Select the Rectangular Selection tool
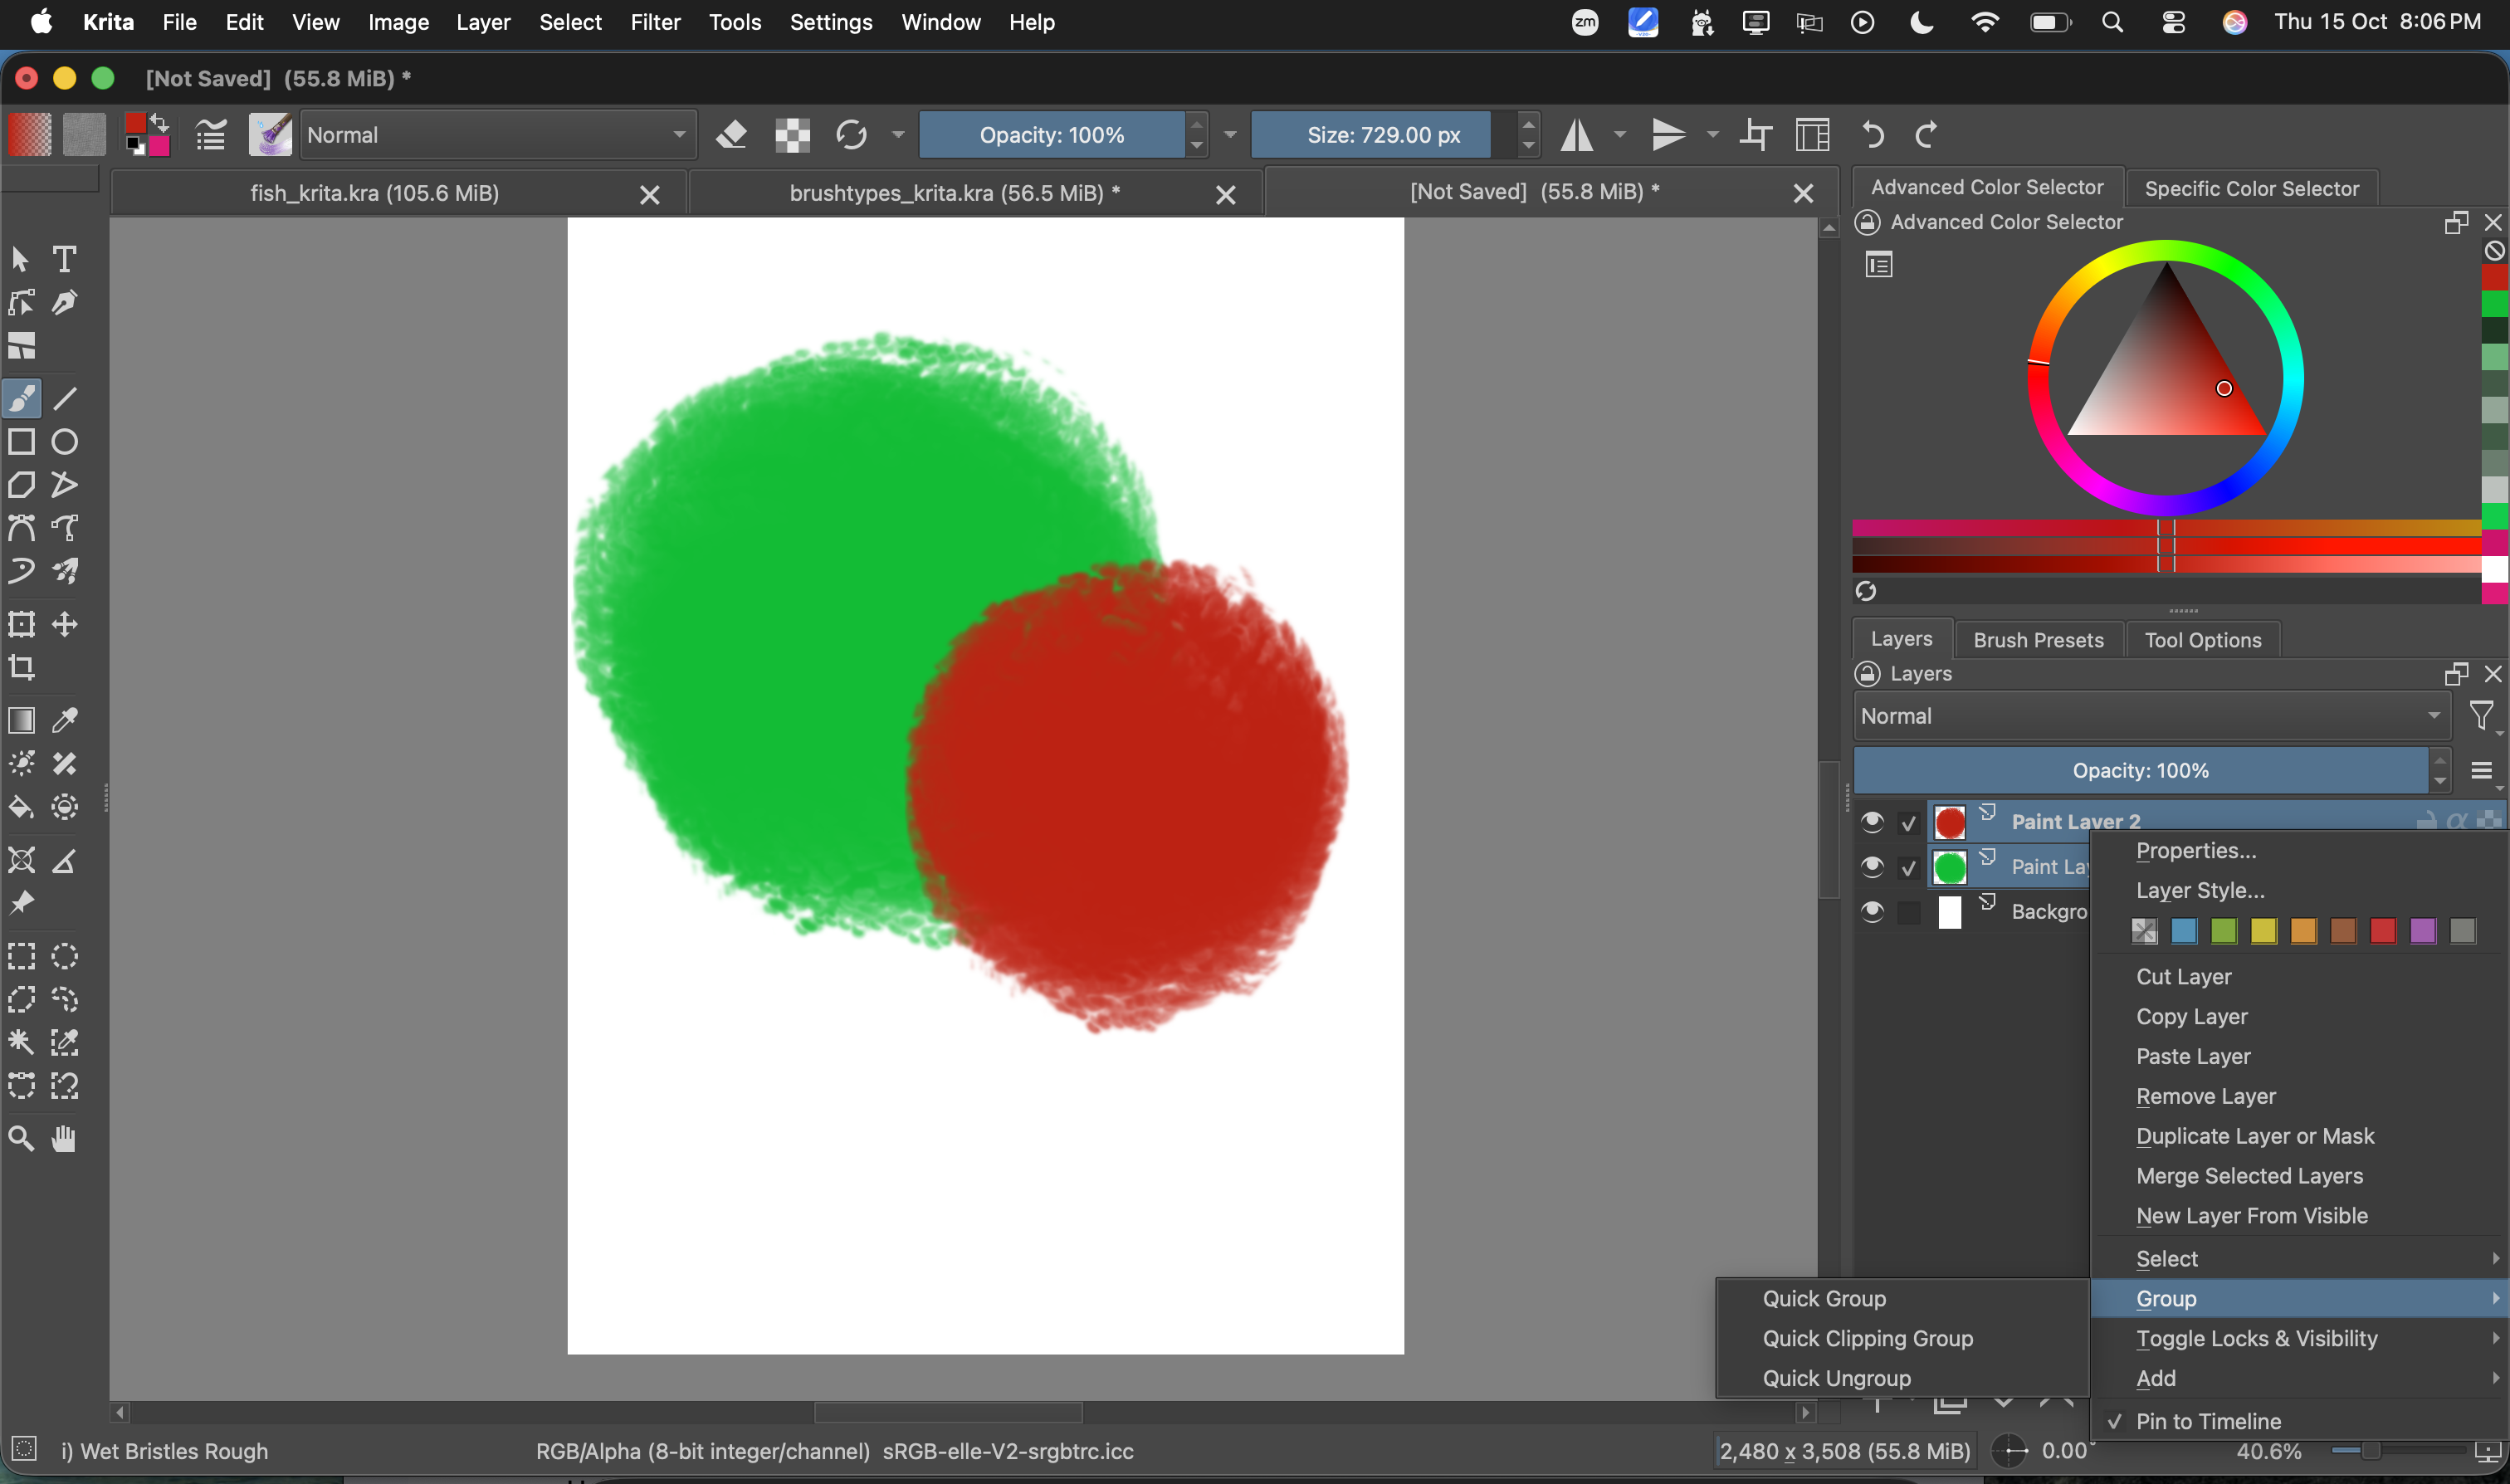2510x1484 pixels. pyautogui.click(x=22, y=956)
